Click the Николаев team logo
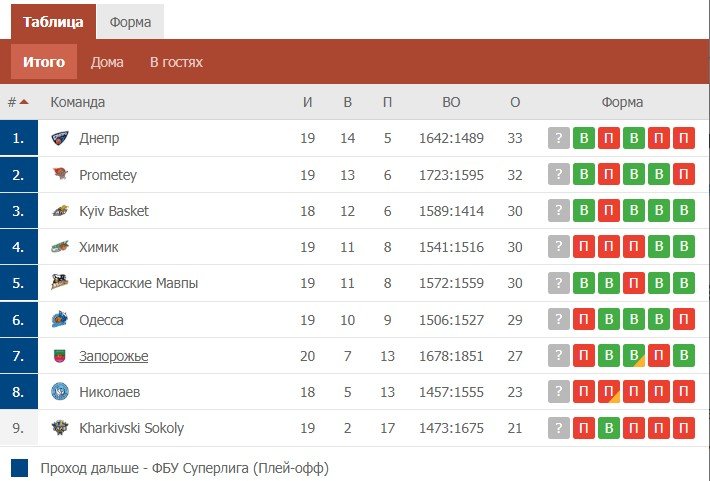 coord(60,392)
